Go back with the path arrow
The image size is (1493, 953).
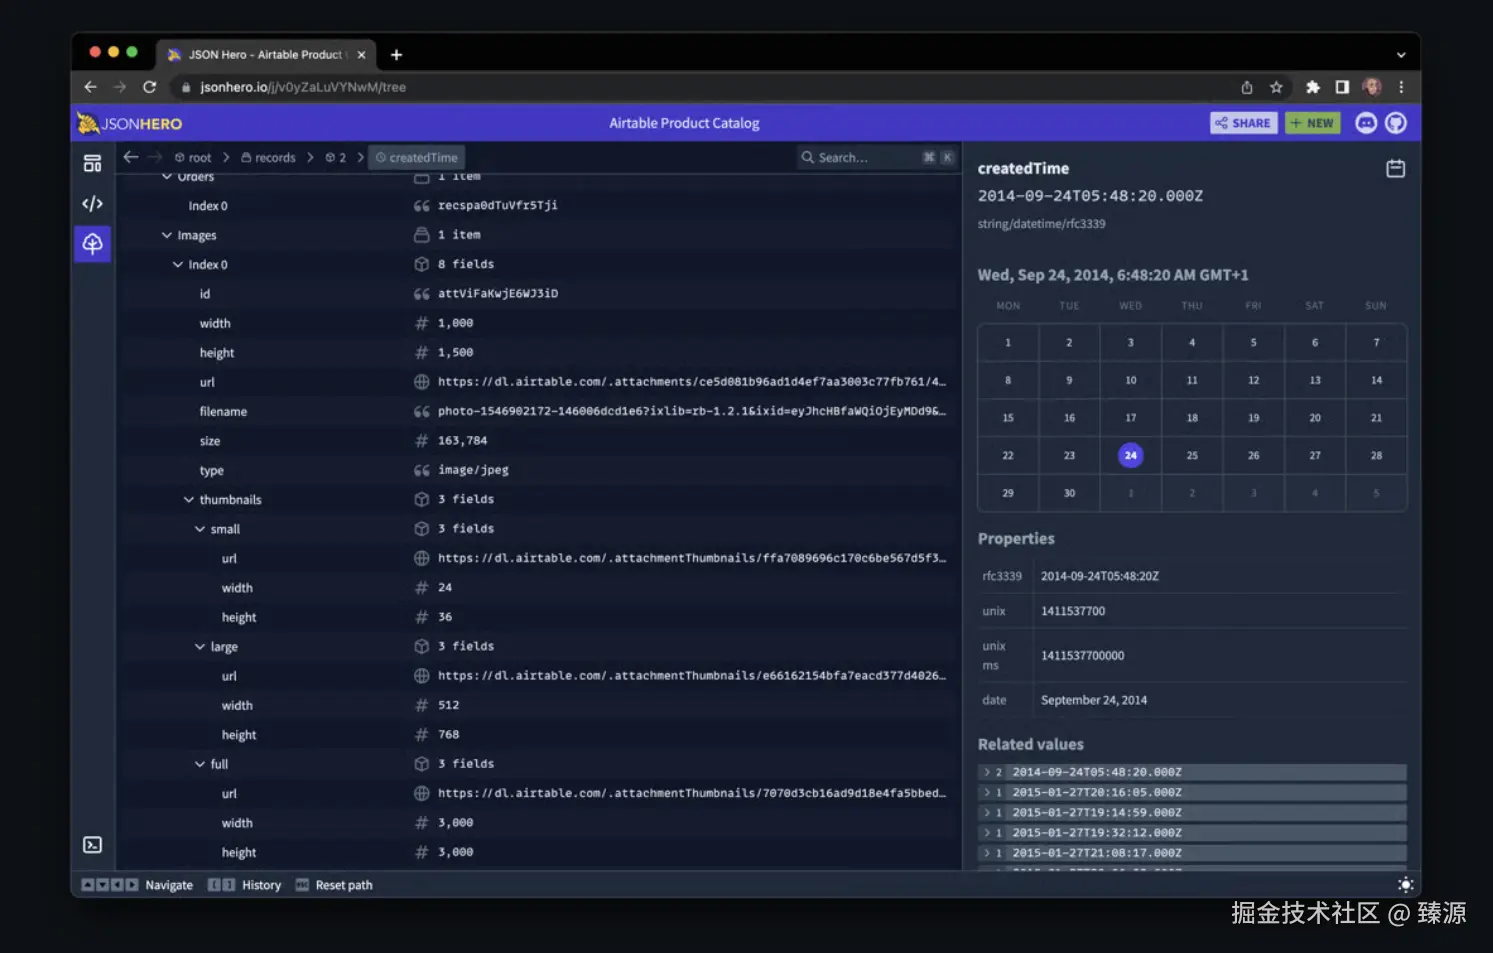131,157
